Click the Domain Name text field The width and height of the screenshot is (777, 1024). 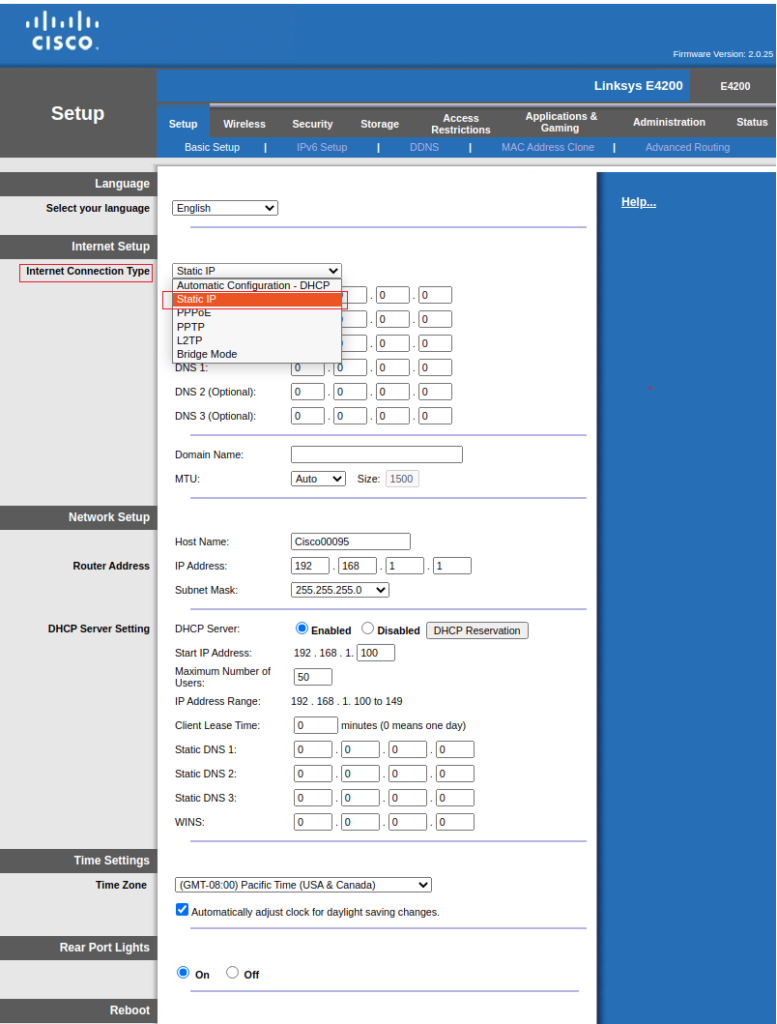tap(376, 455)
